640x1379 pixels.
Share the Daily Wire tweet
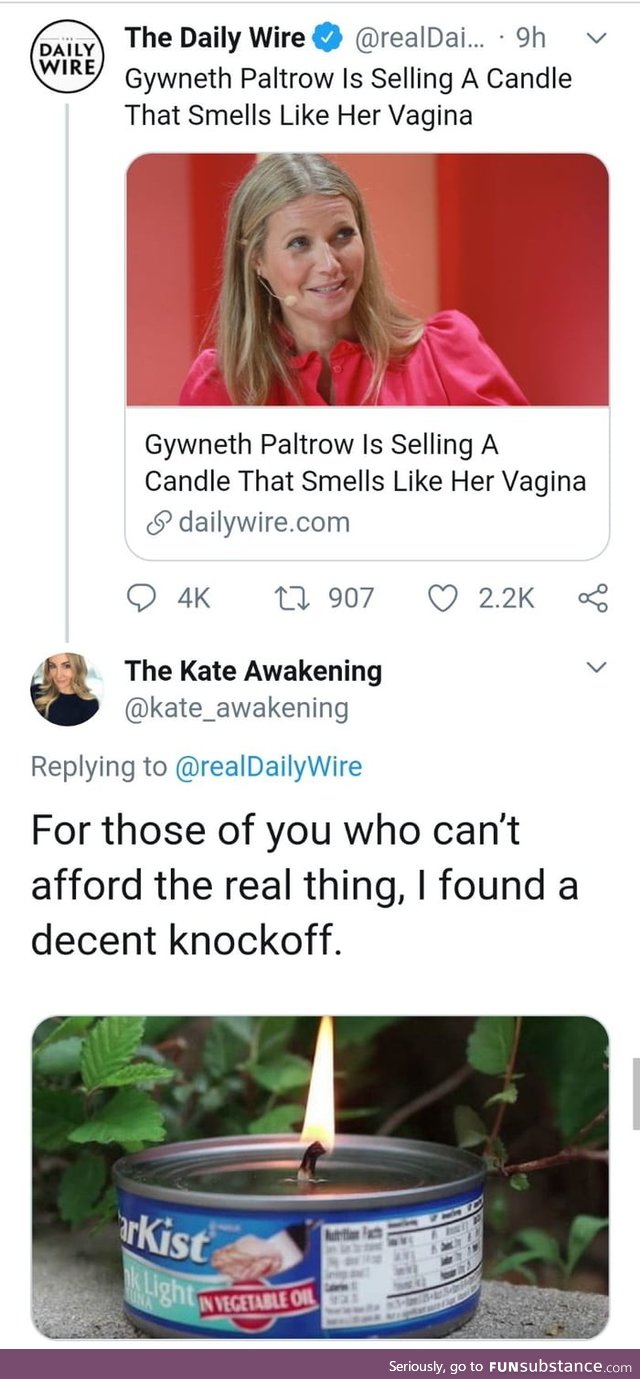pos(593,598)
